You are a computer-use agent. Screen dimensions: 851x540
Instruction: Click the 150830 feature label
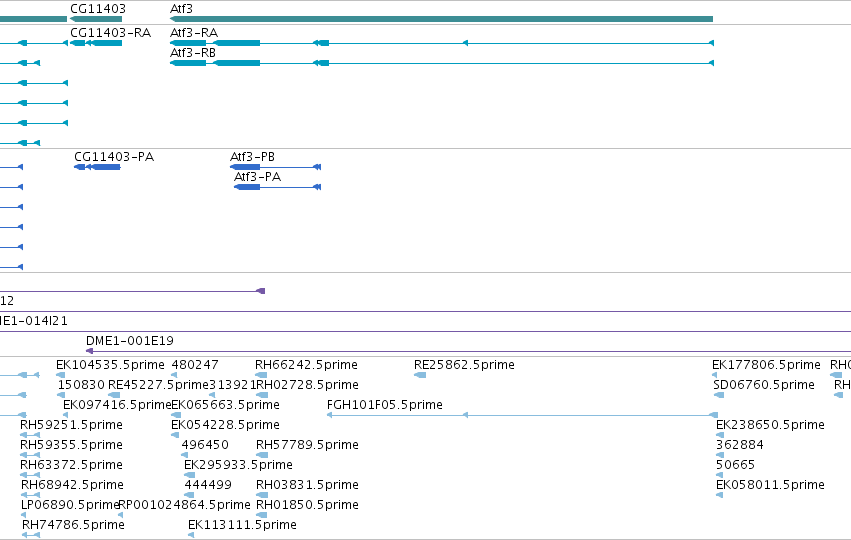(81, 385)
